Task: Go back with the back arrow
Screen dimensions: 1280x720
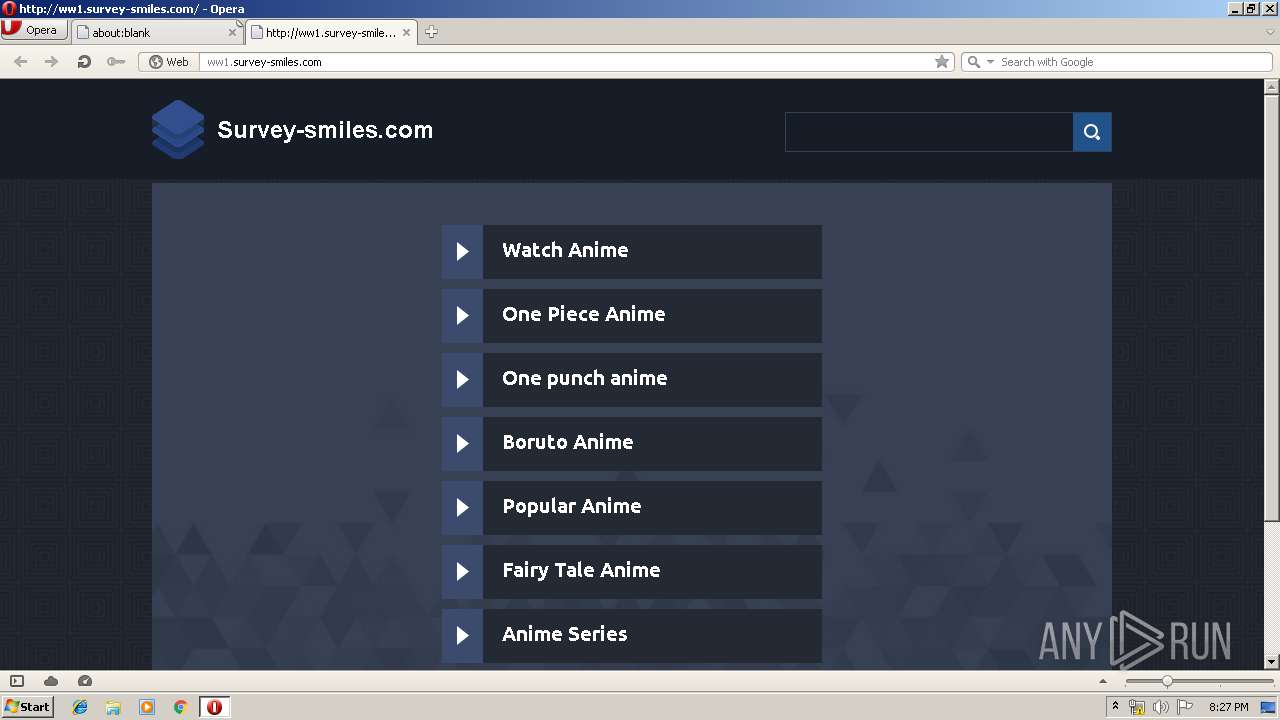Action: 20,62
